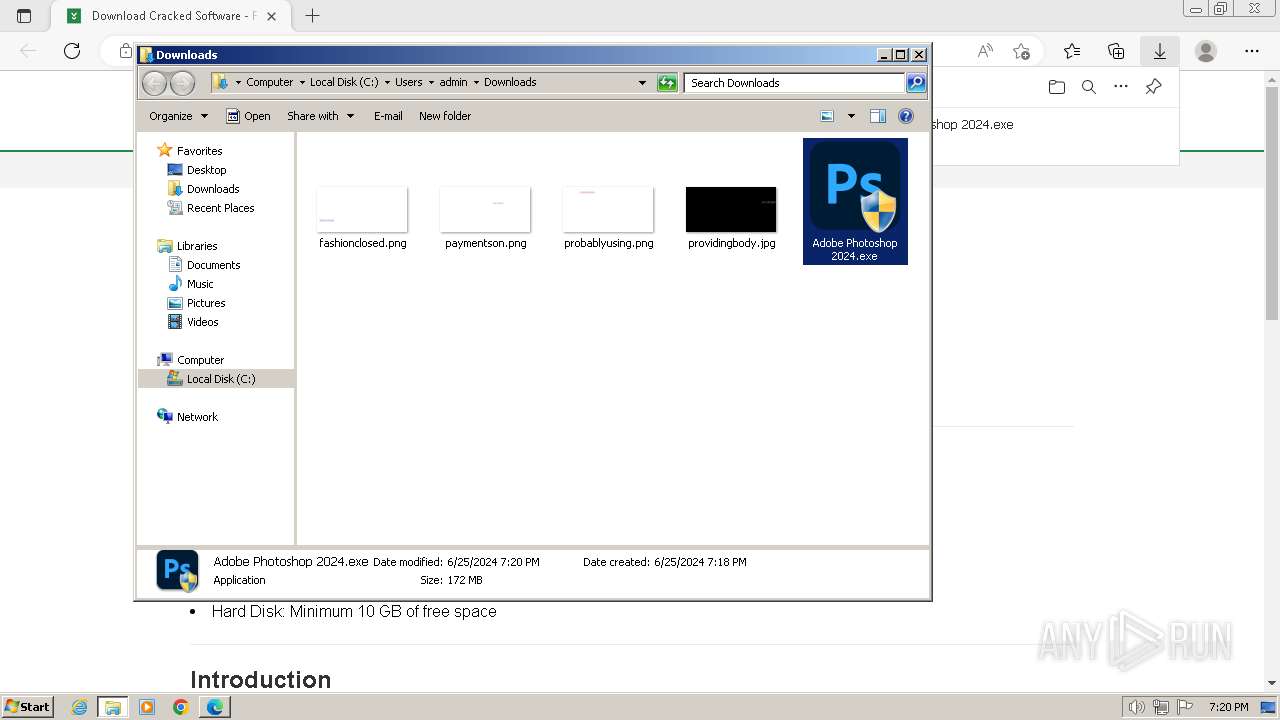Click the E-mail toolbar button
This screenshot has width=1280, height=720.
pos(388,116)
